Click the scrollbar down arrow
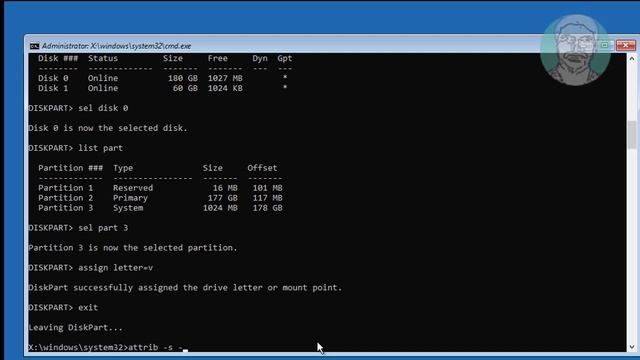 pyautogui.click(x=632, y=347)
